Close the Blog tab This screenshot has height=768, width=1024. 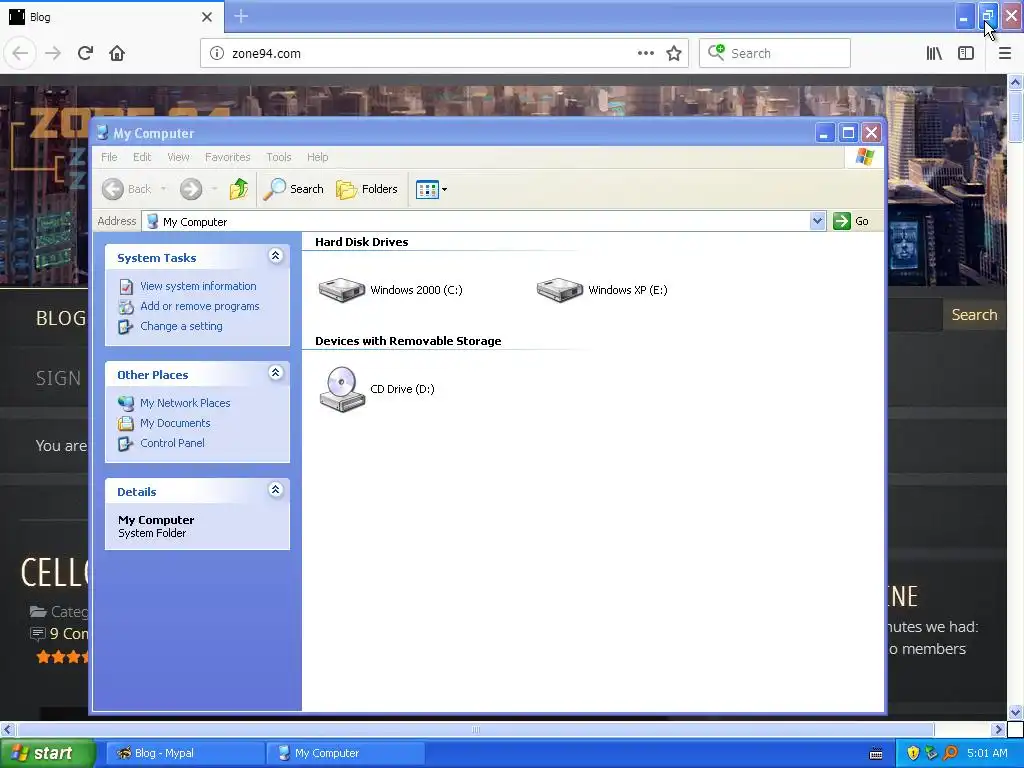coord(206,17)
